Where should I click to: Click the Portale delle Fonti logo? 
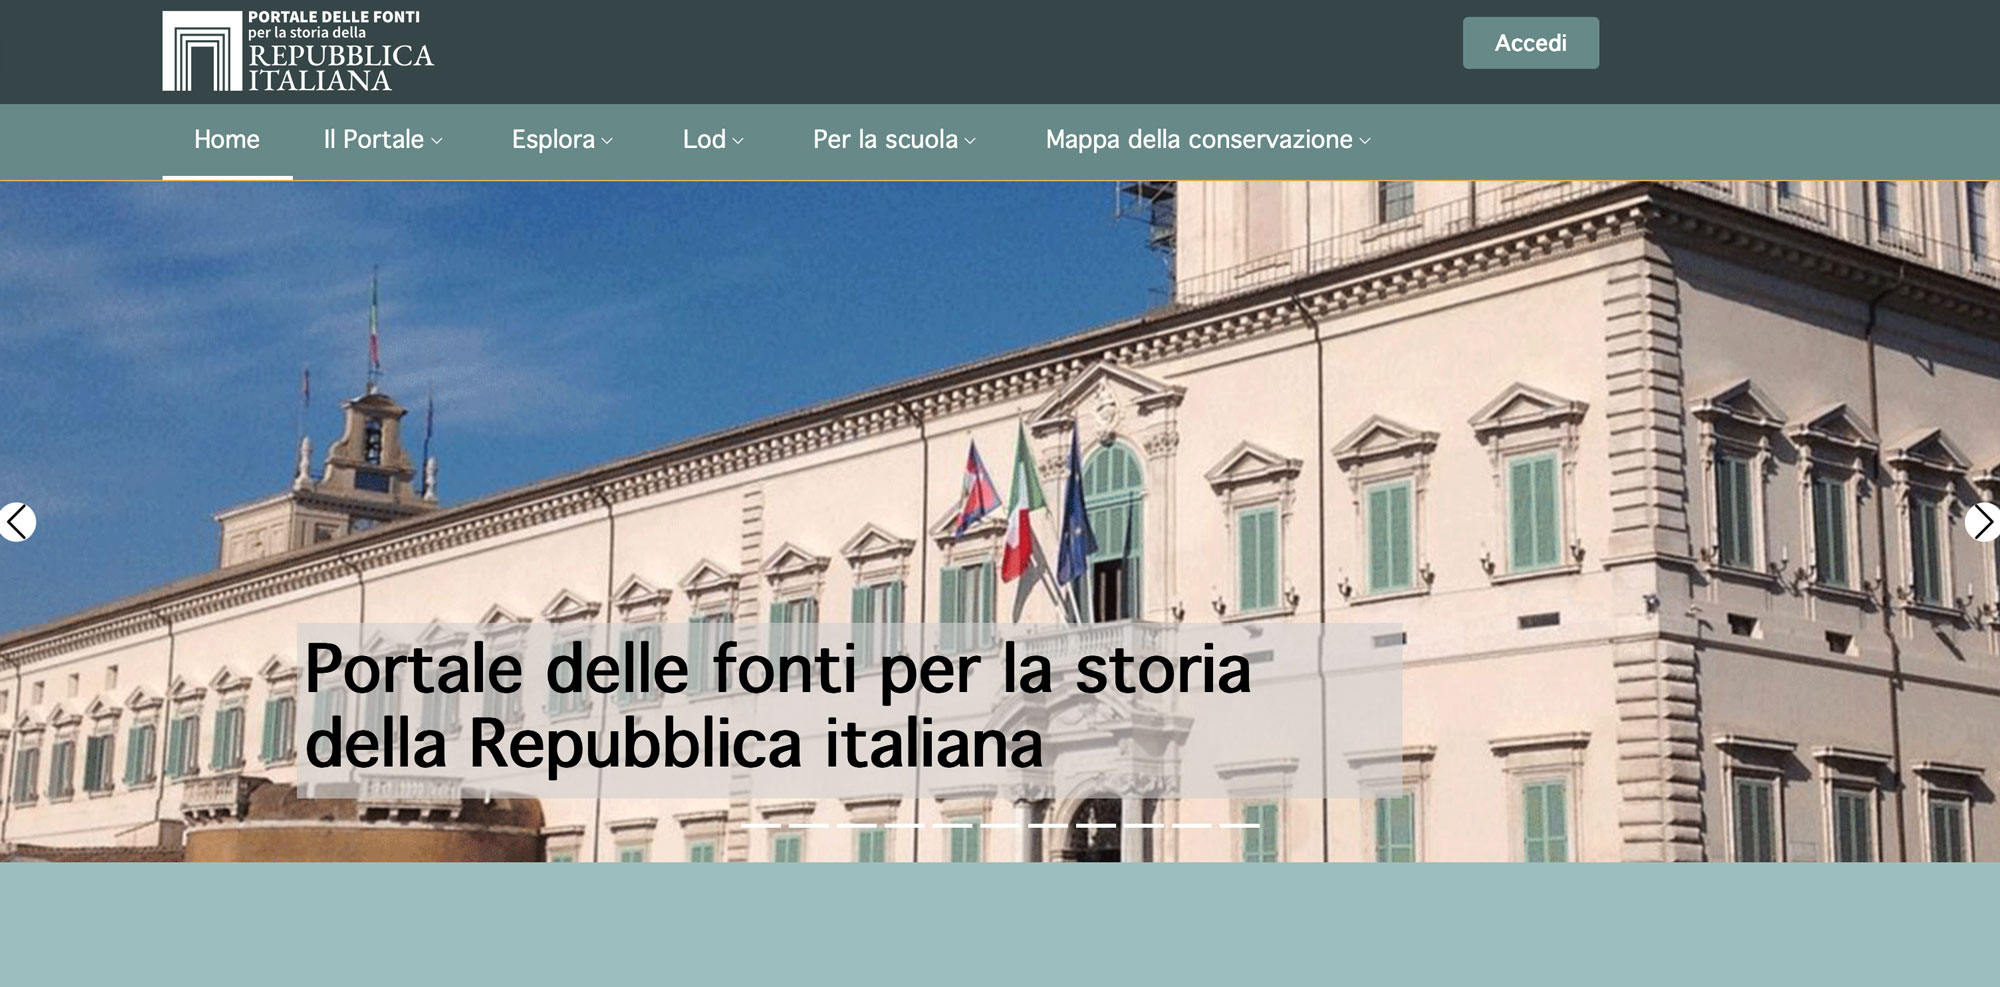tap(298, 51)
